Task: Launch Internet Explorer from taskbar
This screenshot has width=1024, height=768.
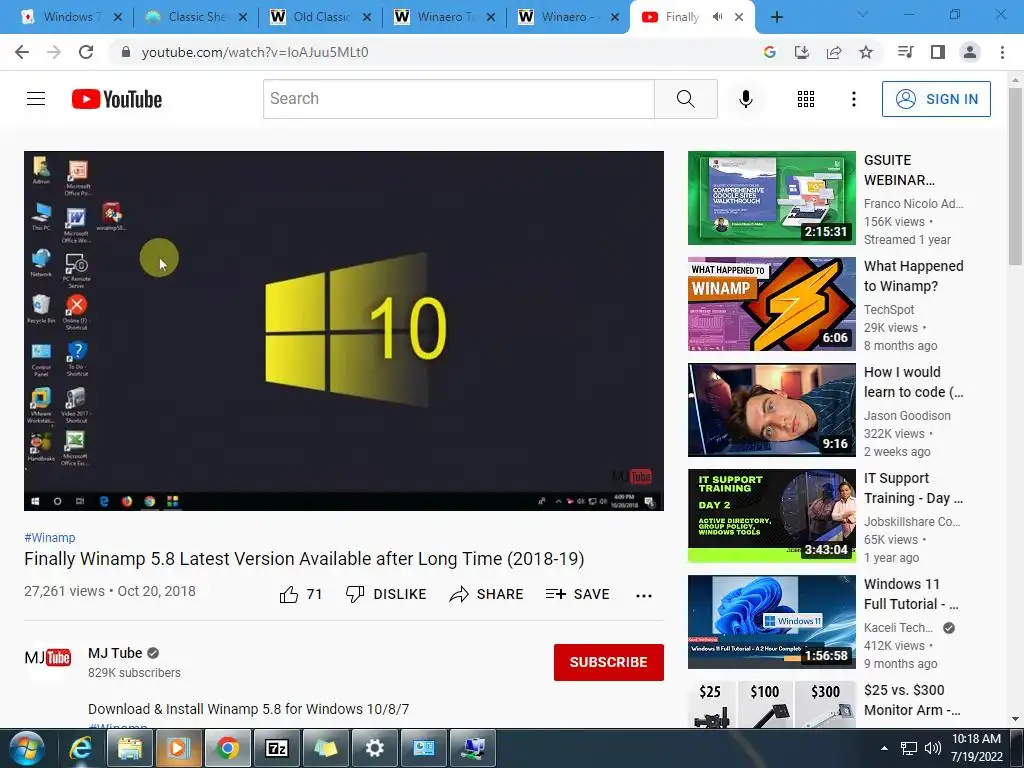Action: click(x=81, y=748)
